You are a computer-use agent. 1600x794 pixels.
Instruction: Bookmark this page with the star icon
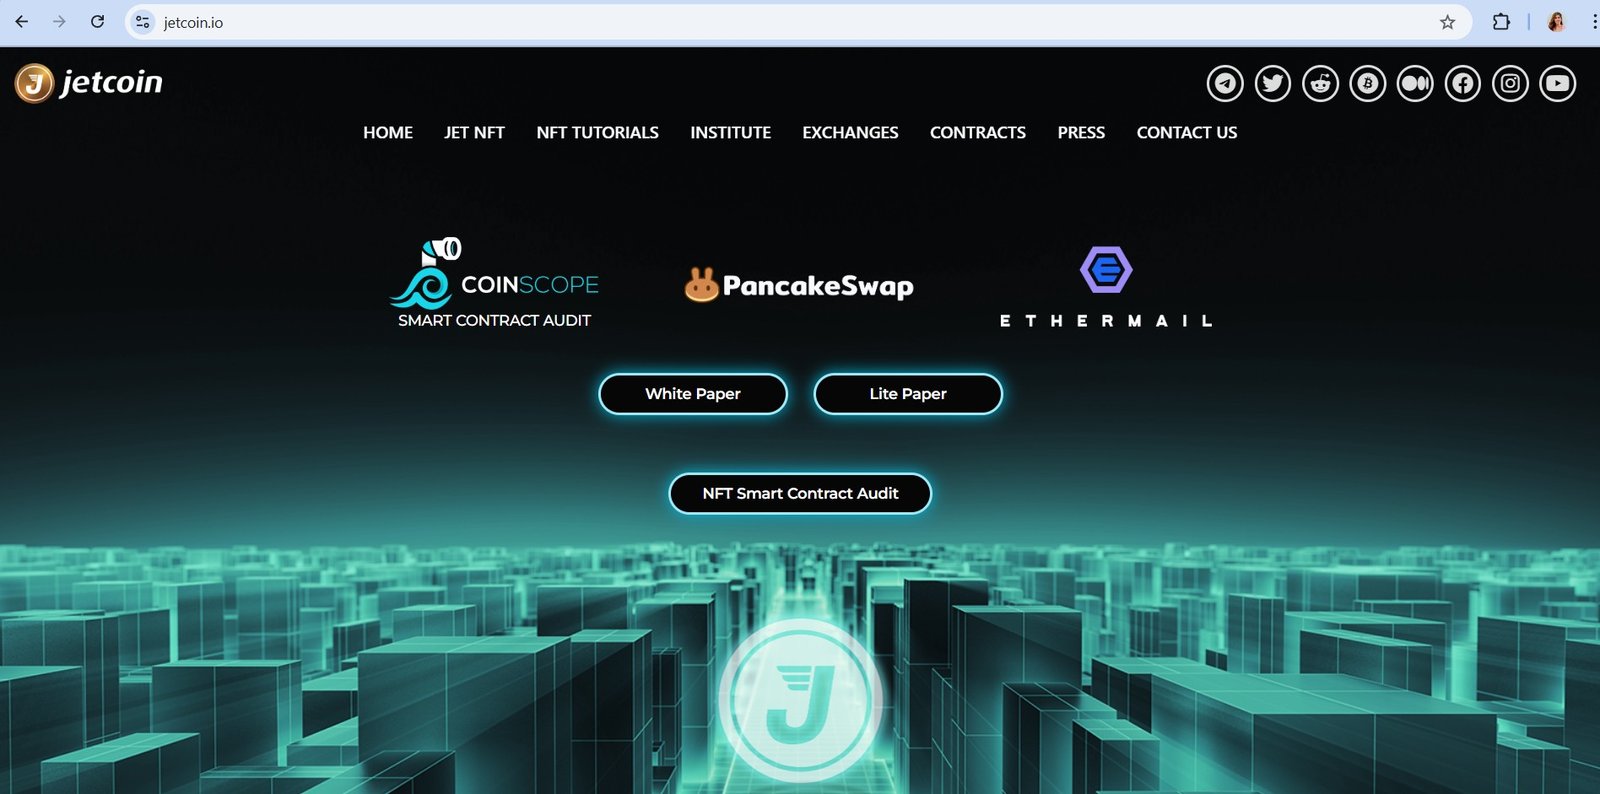1447,22
